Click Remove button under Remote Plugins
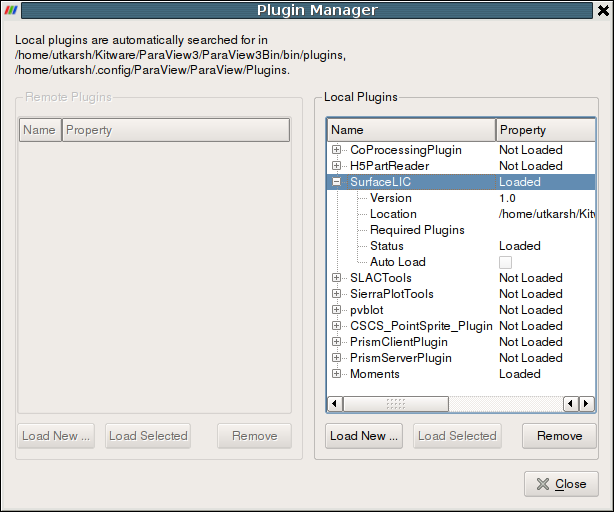Screen dimensions: 614x512 (x=255, y=436)
